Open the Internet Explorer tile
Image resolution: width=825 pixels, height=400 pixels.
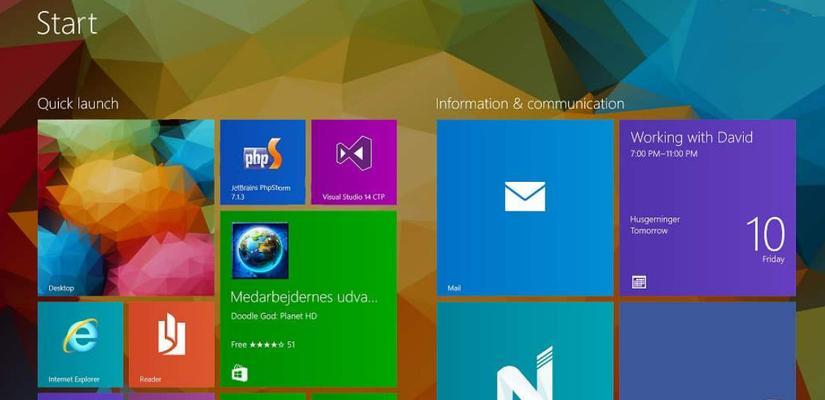[x=81, y=345]
